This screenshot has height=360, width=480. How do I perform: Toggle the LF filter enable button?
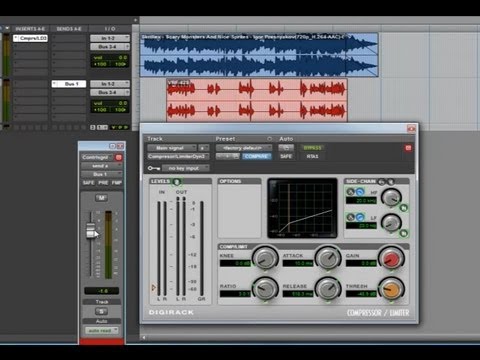pyautogui.click(x=404, y=233)
